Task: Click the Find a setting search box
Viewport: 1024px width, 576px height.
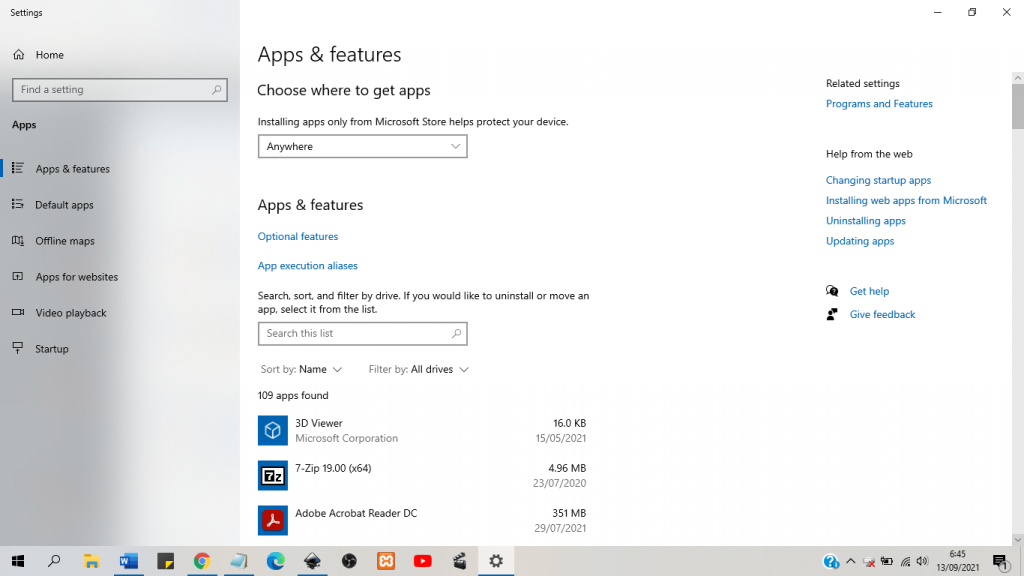Action: click(120, 89)
